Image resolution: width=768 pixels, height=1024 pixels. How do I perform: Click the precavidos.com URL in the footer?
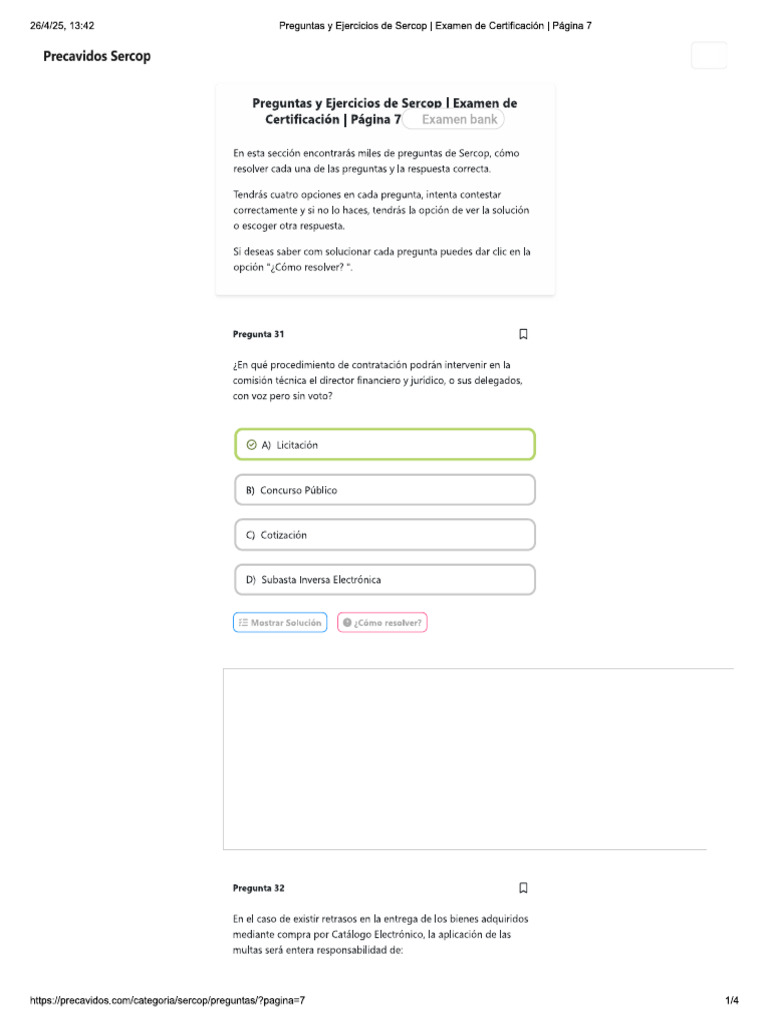(x=167, y=1000)
